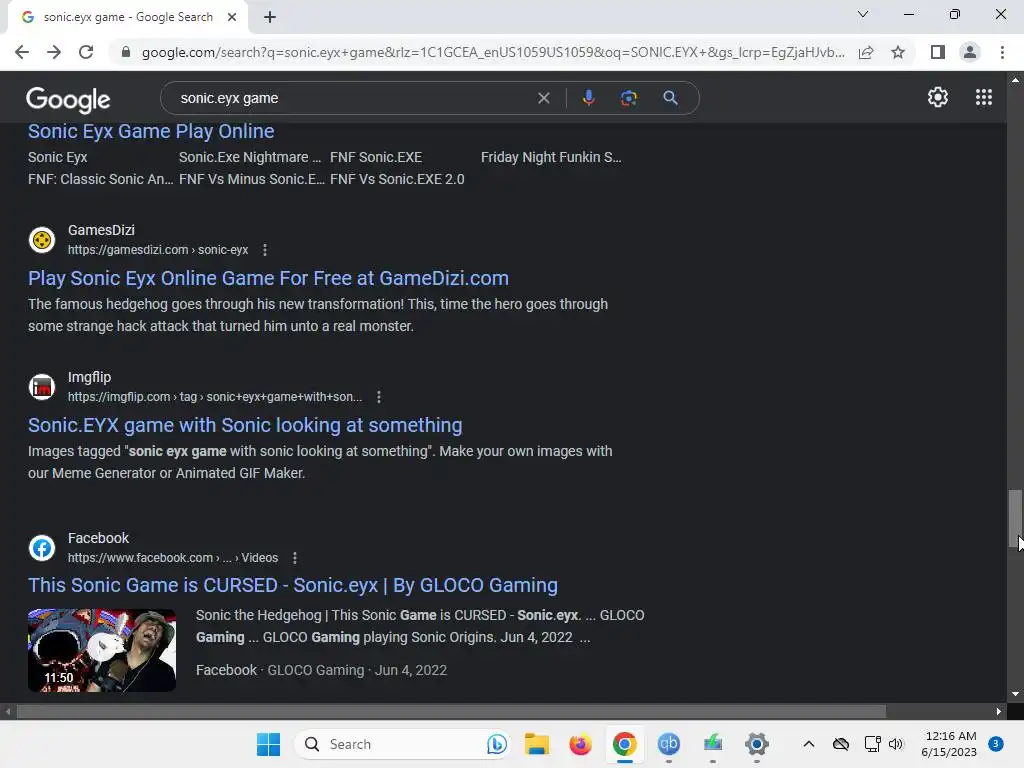The image size is (1024, 768).
Task: Open File Explorer from taskbar
Action: coord(537,744)
